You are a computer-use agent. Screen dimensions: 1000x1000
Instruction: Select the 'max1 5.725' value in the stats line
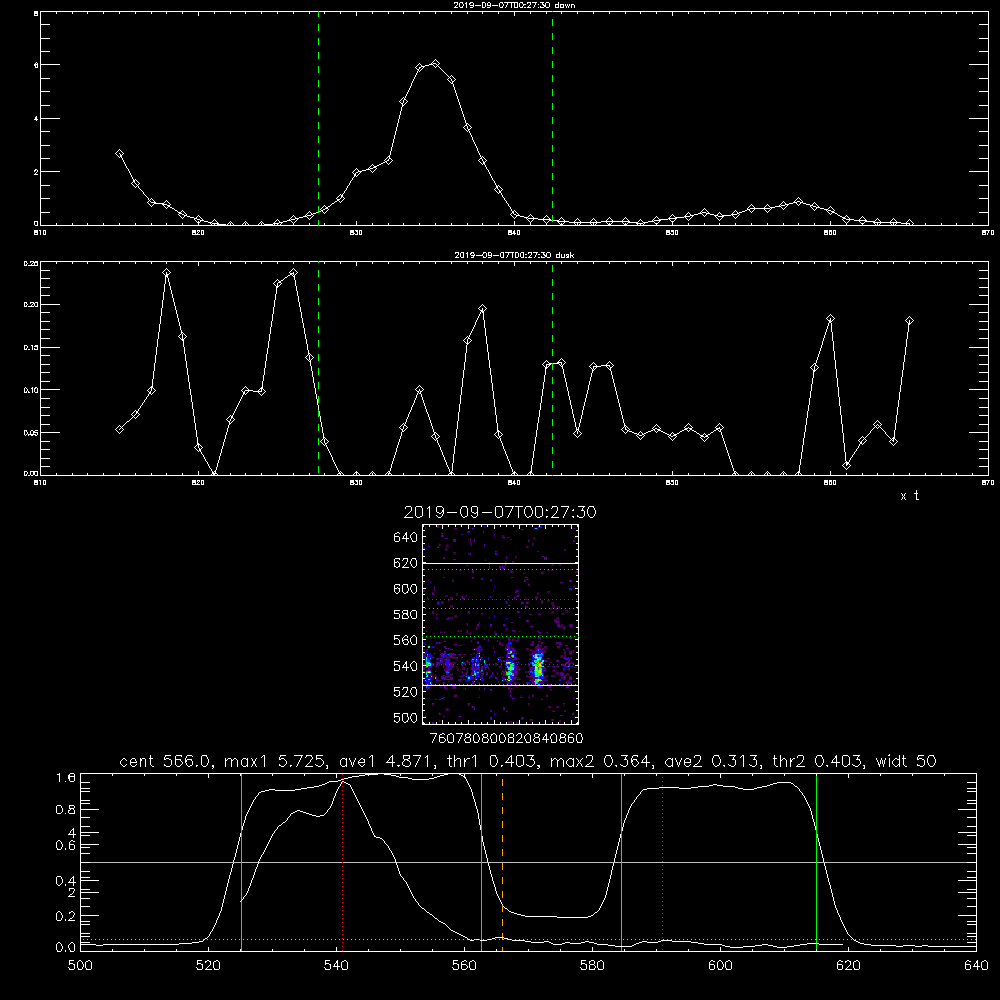click(x=277, y=761)
